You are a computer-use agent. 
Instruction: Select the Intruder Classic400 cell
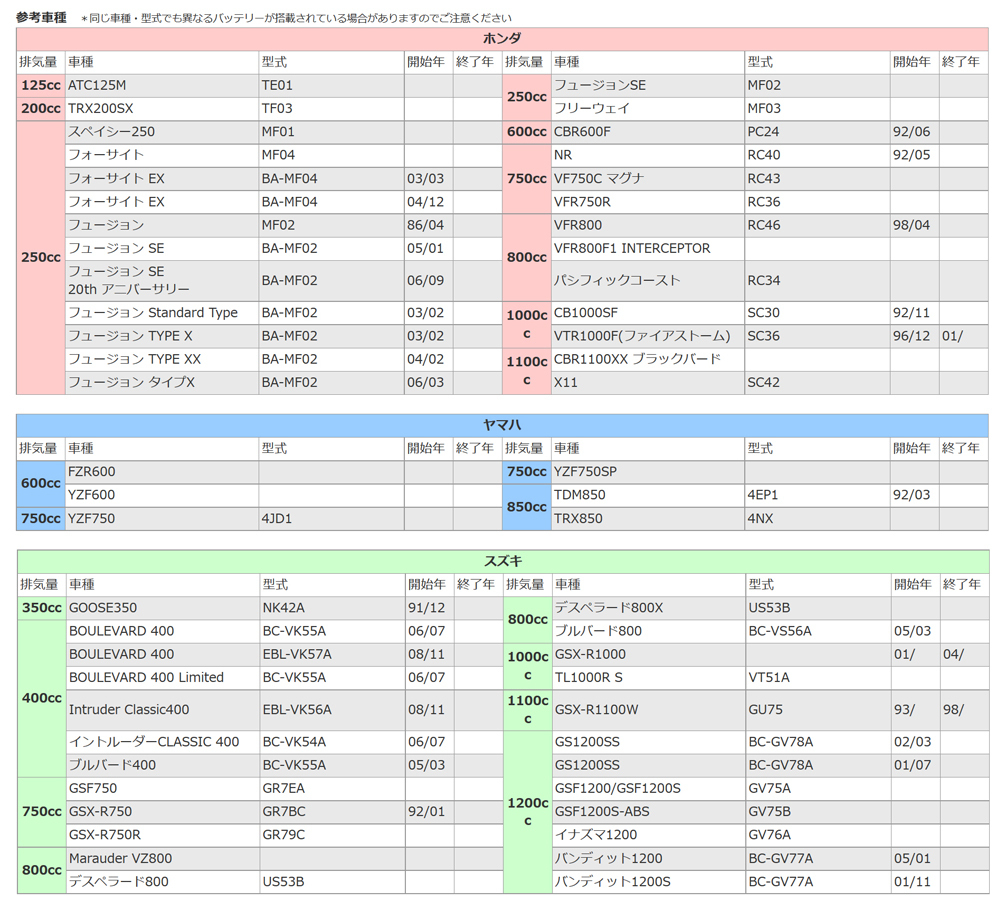(163, 710)
